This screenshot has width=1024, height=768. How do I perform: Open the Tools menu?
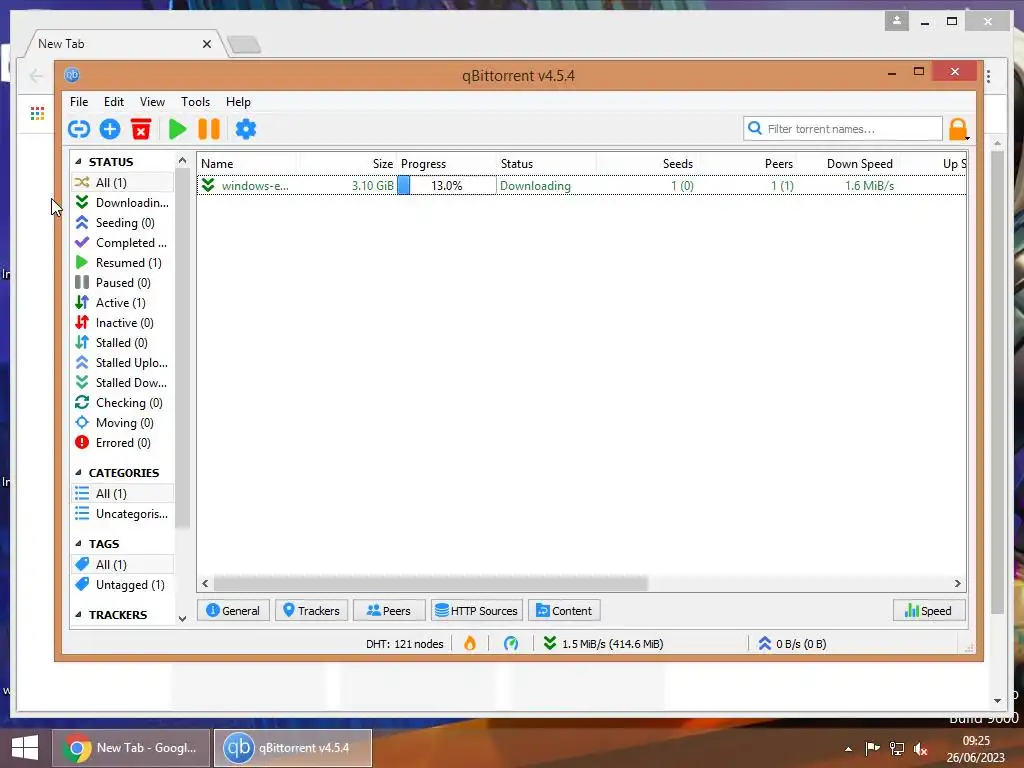click(195, 102)
